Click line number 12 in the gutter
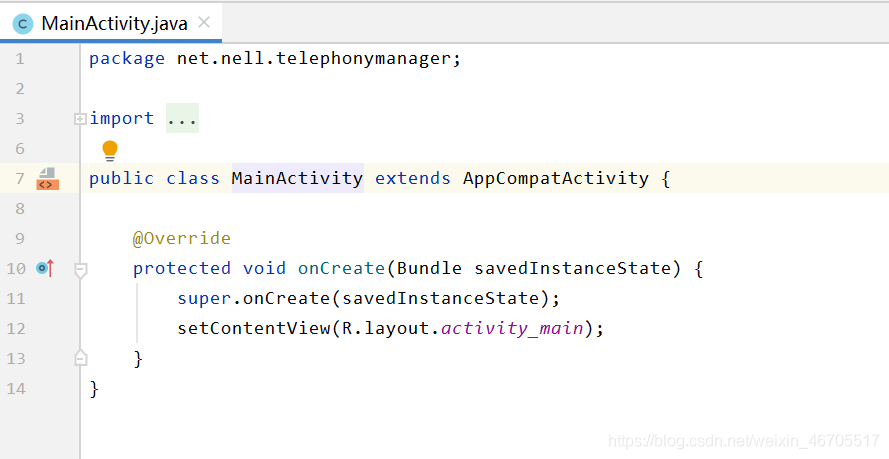 [16, 329]
